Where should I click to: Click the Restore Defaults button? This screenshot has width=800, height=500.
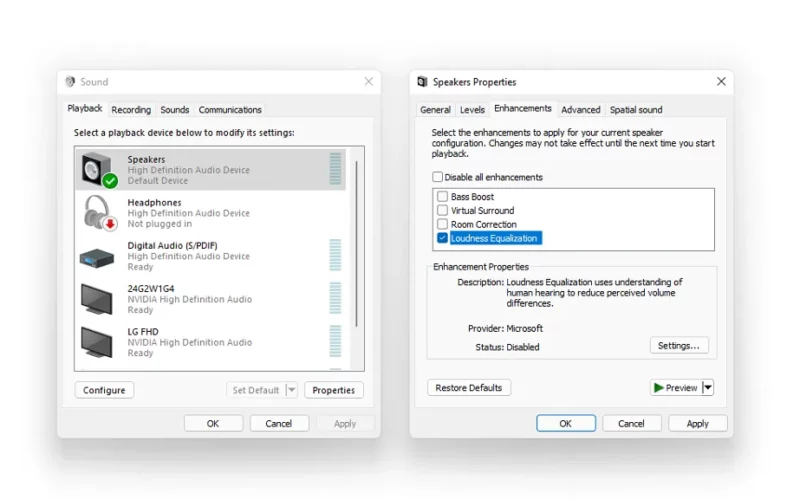click(469, 388)
